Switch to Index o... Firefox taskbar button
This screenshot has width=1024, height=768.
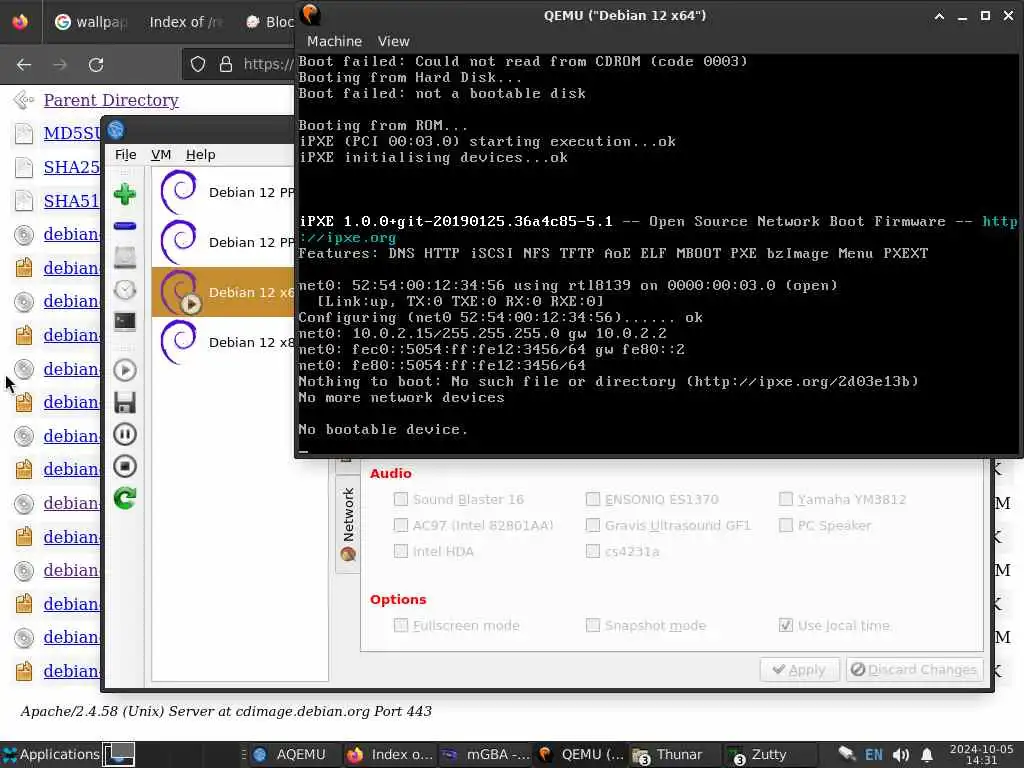click(389, 754)
